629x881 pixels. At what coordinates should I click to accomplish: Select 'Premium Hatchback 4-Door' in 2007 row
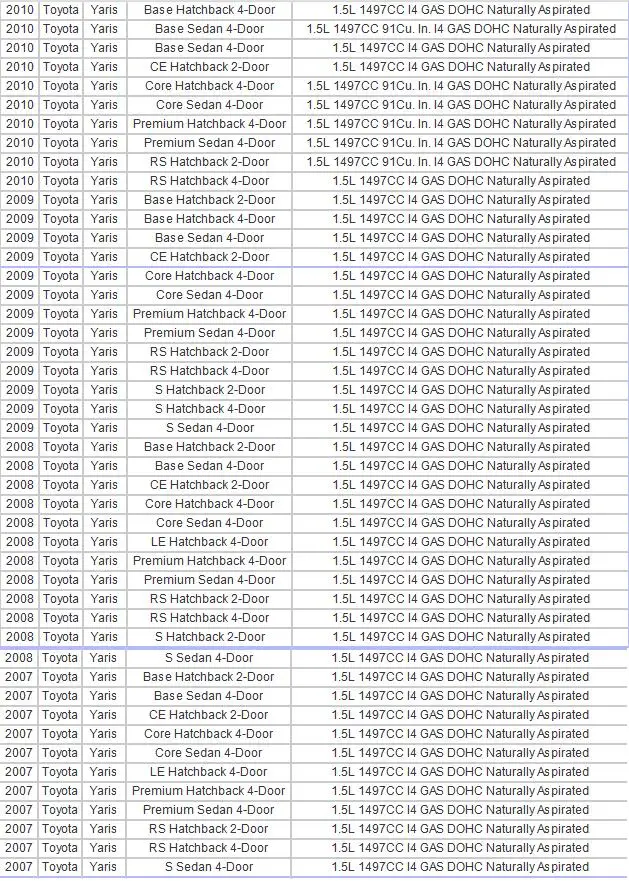209,791
